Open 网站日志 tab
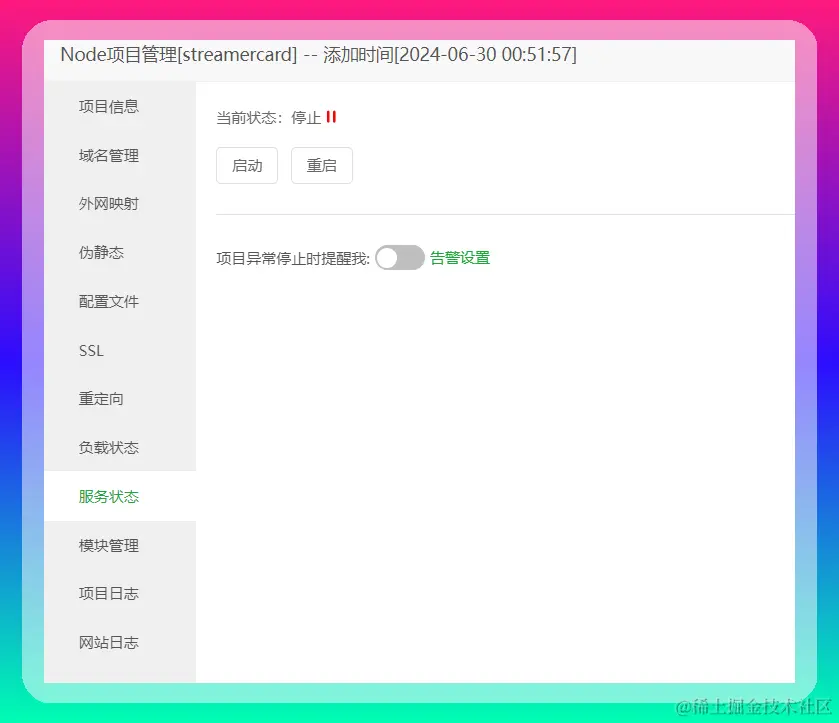Viewport: 839px width, 723px height. (x=120, y=642)
